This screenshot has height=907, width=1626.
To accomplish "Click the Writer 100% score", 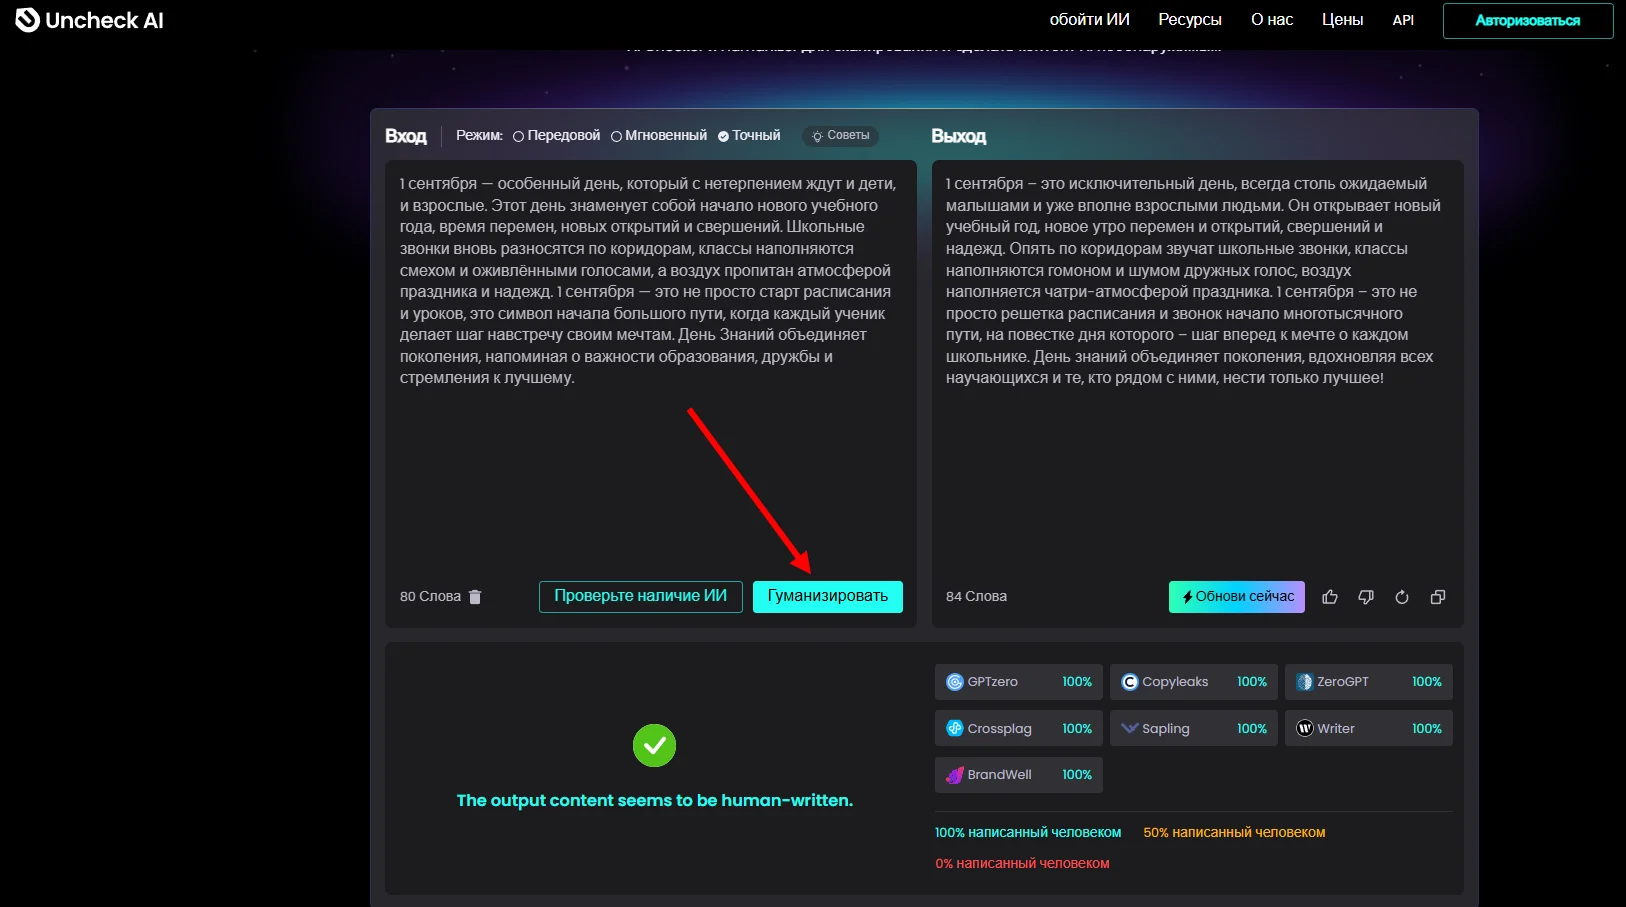I will (1427, 729).
